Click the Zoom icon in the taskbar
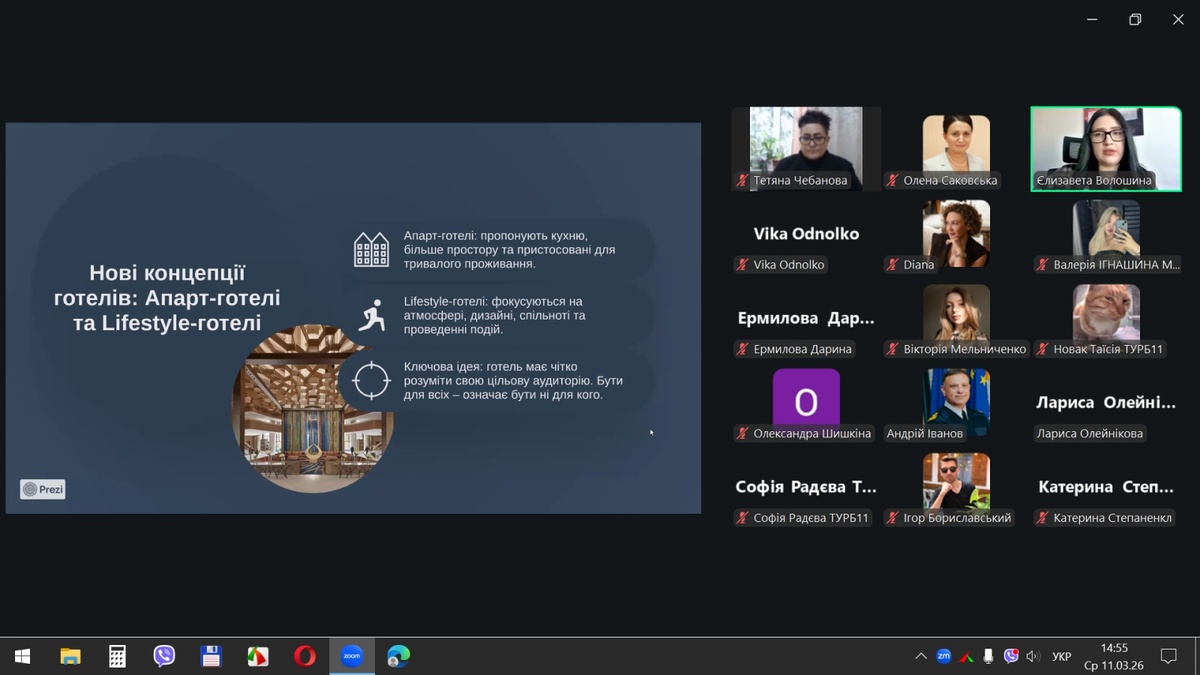The image size is (1200, 675). [x=351, y=656]
